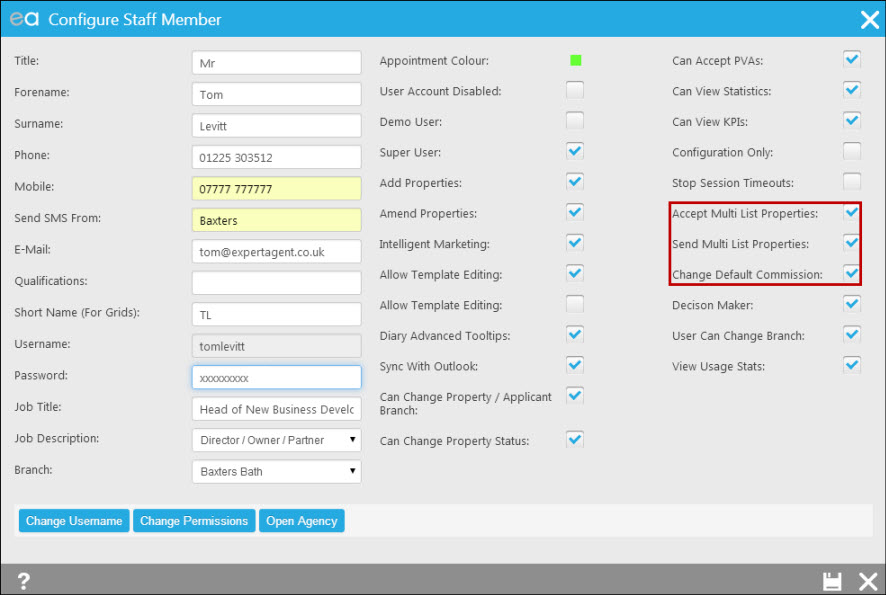
Task: Click the Open Agency button
Action: click(302, 521)
